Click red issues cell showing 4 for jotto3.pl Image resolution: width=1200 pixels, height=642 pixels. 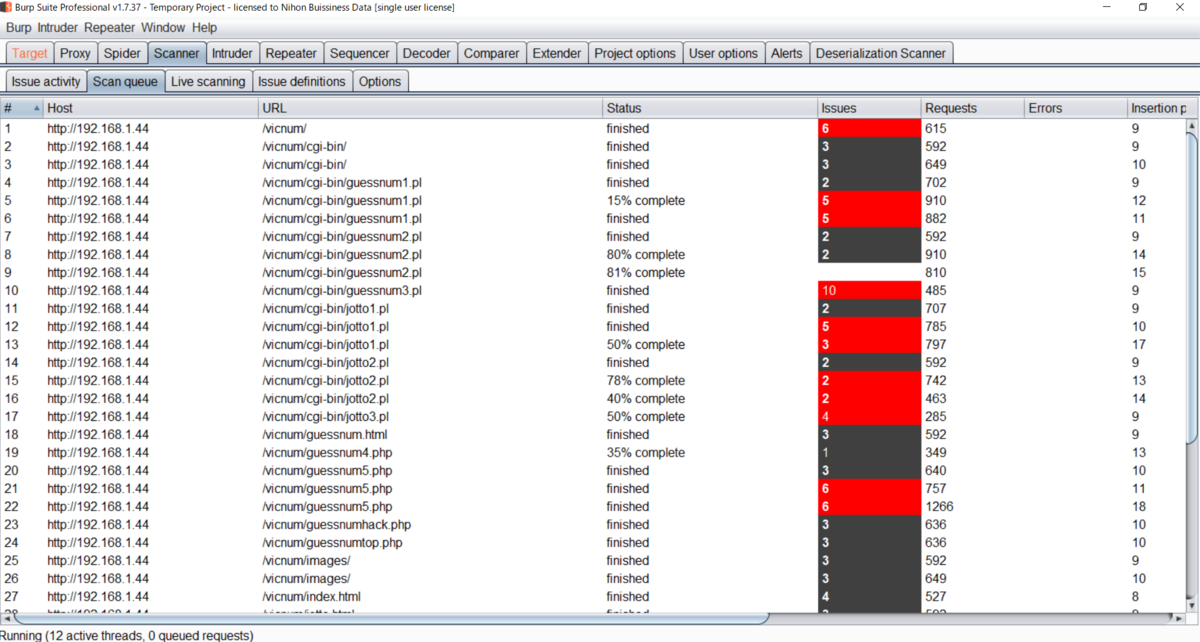point(869,417)
